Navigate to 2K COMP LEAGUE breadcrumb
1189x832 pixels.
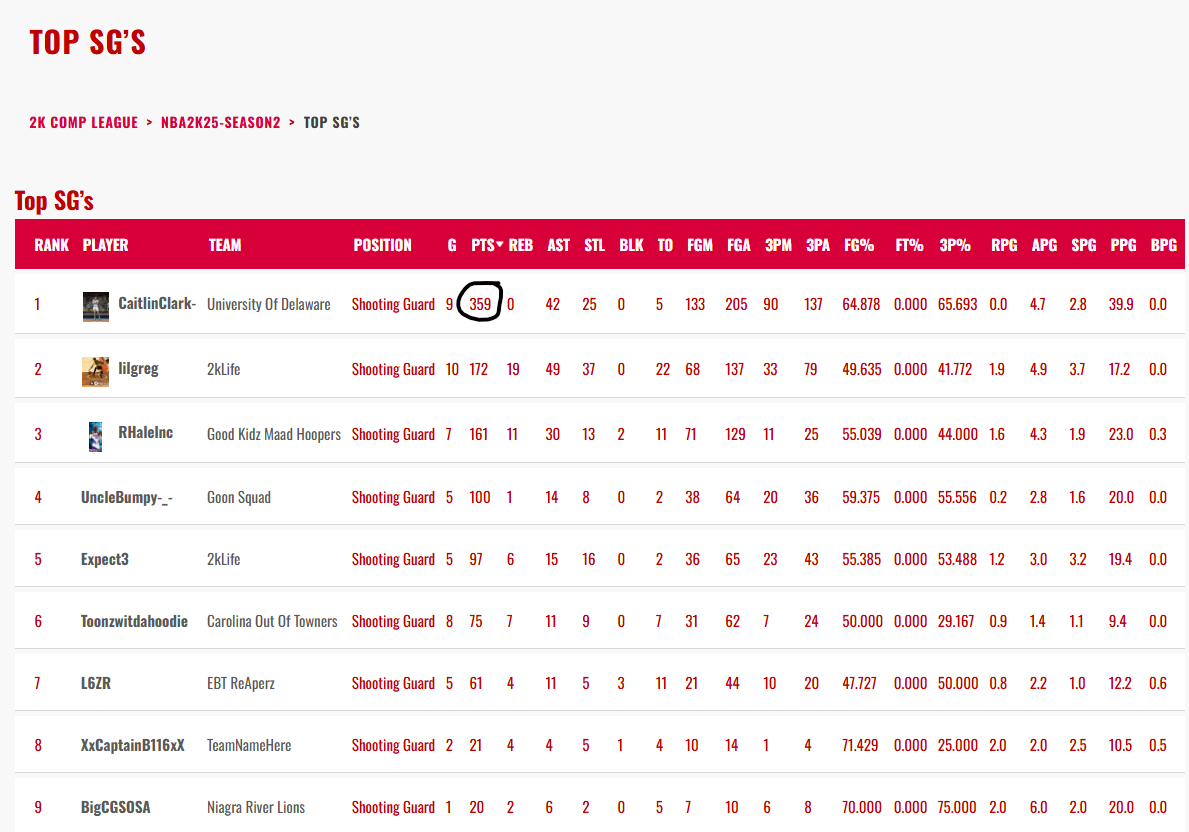(83, 122)
